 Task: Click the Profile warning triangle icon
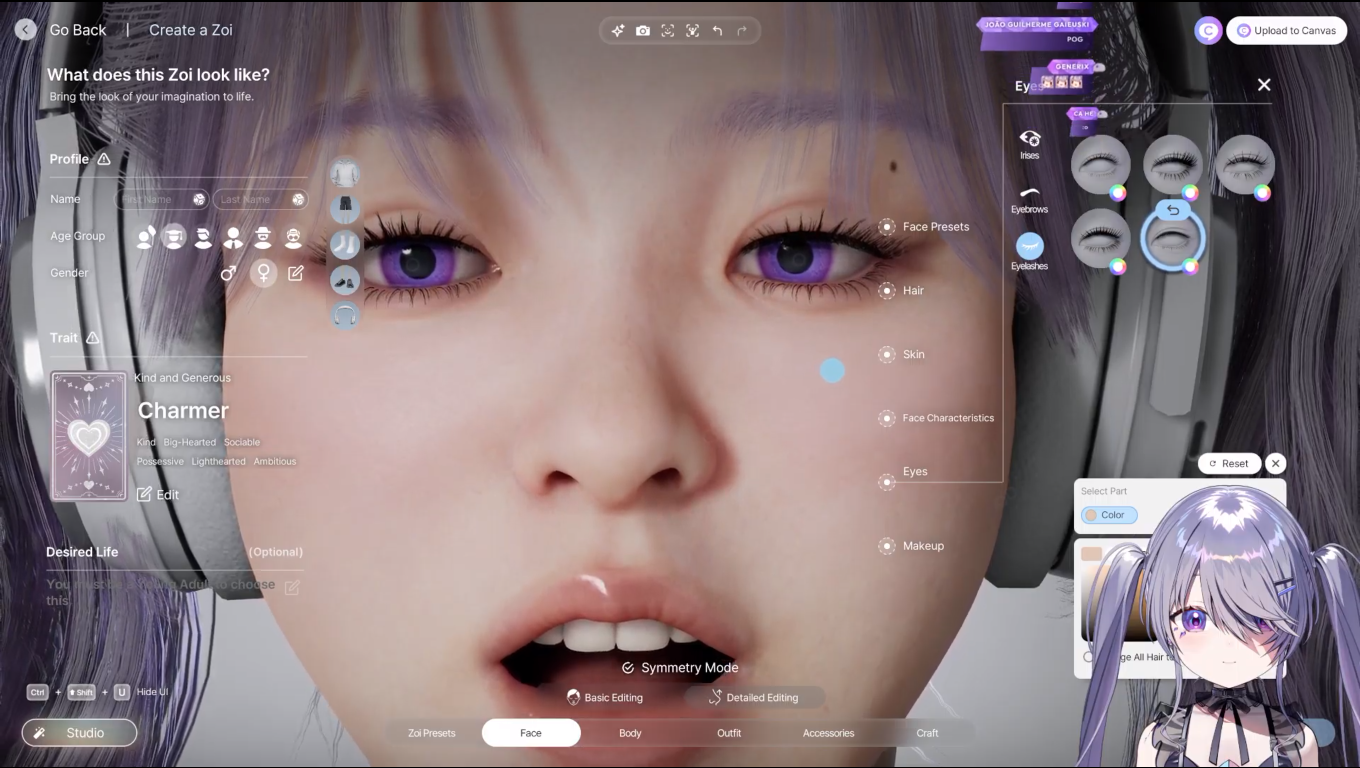pos(104,159)
